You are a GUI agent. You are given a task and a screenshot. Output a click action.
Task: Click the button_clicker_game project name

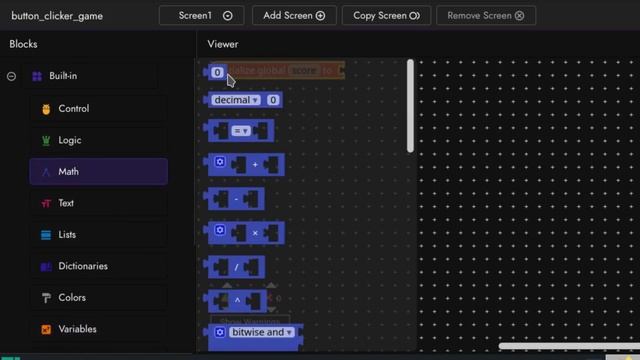coord(57,16)
